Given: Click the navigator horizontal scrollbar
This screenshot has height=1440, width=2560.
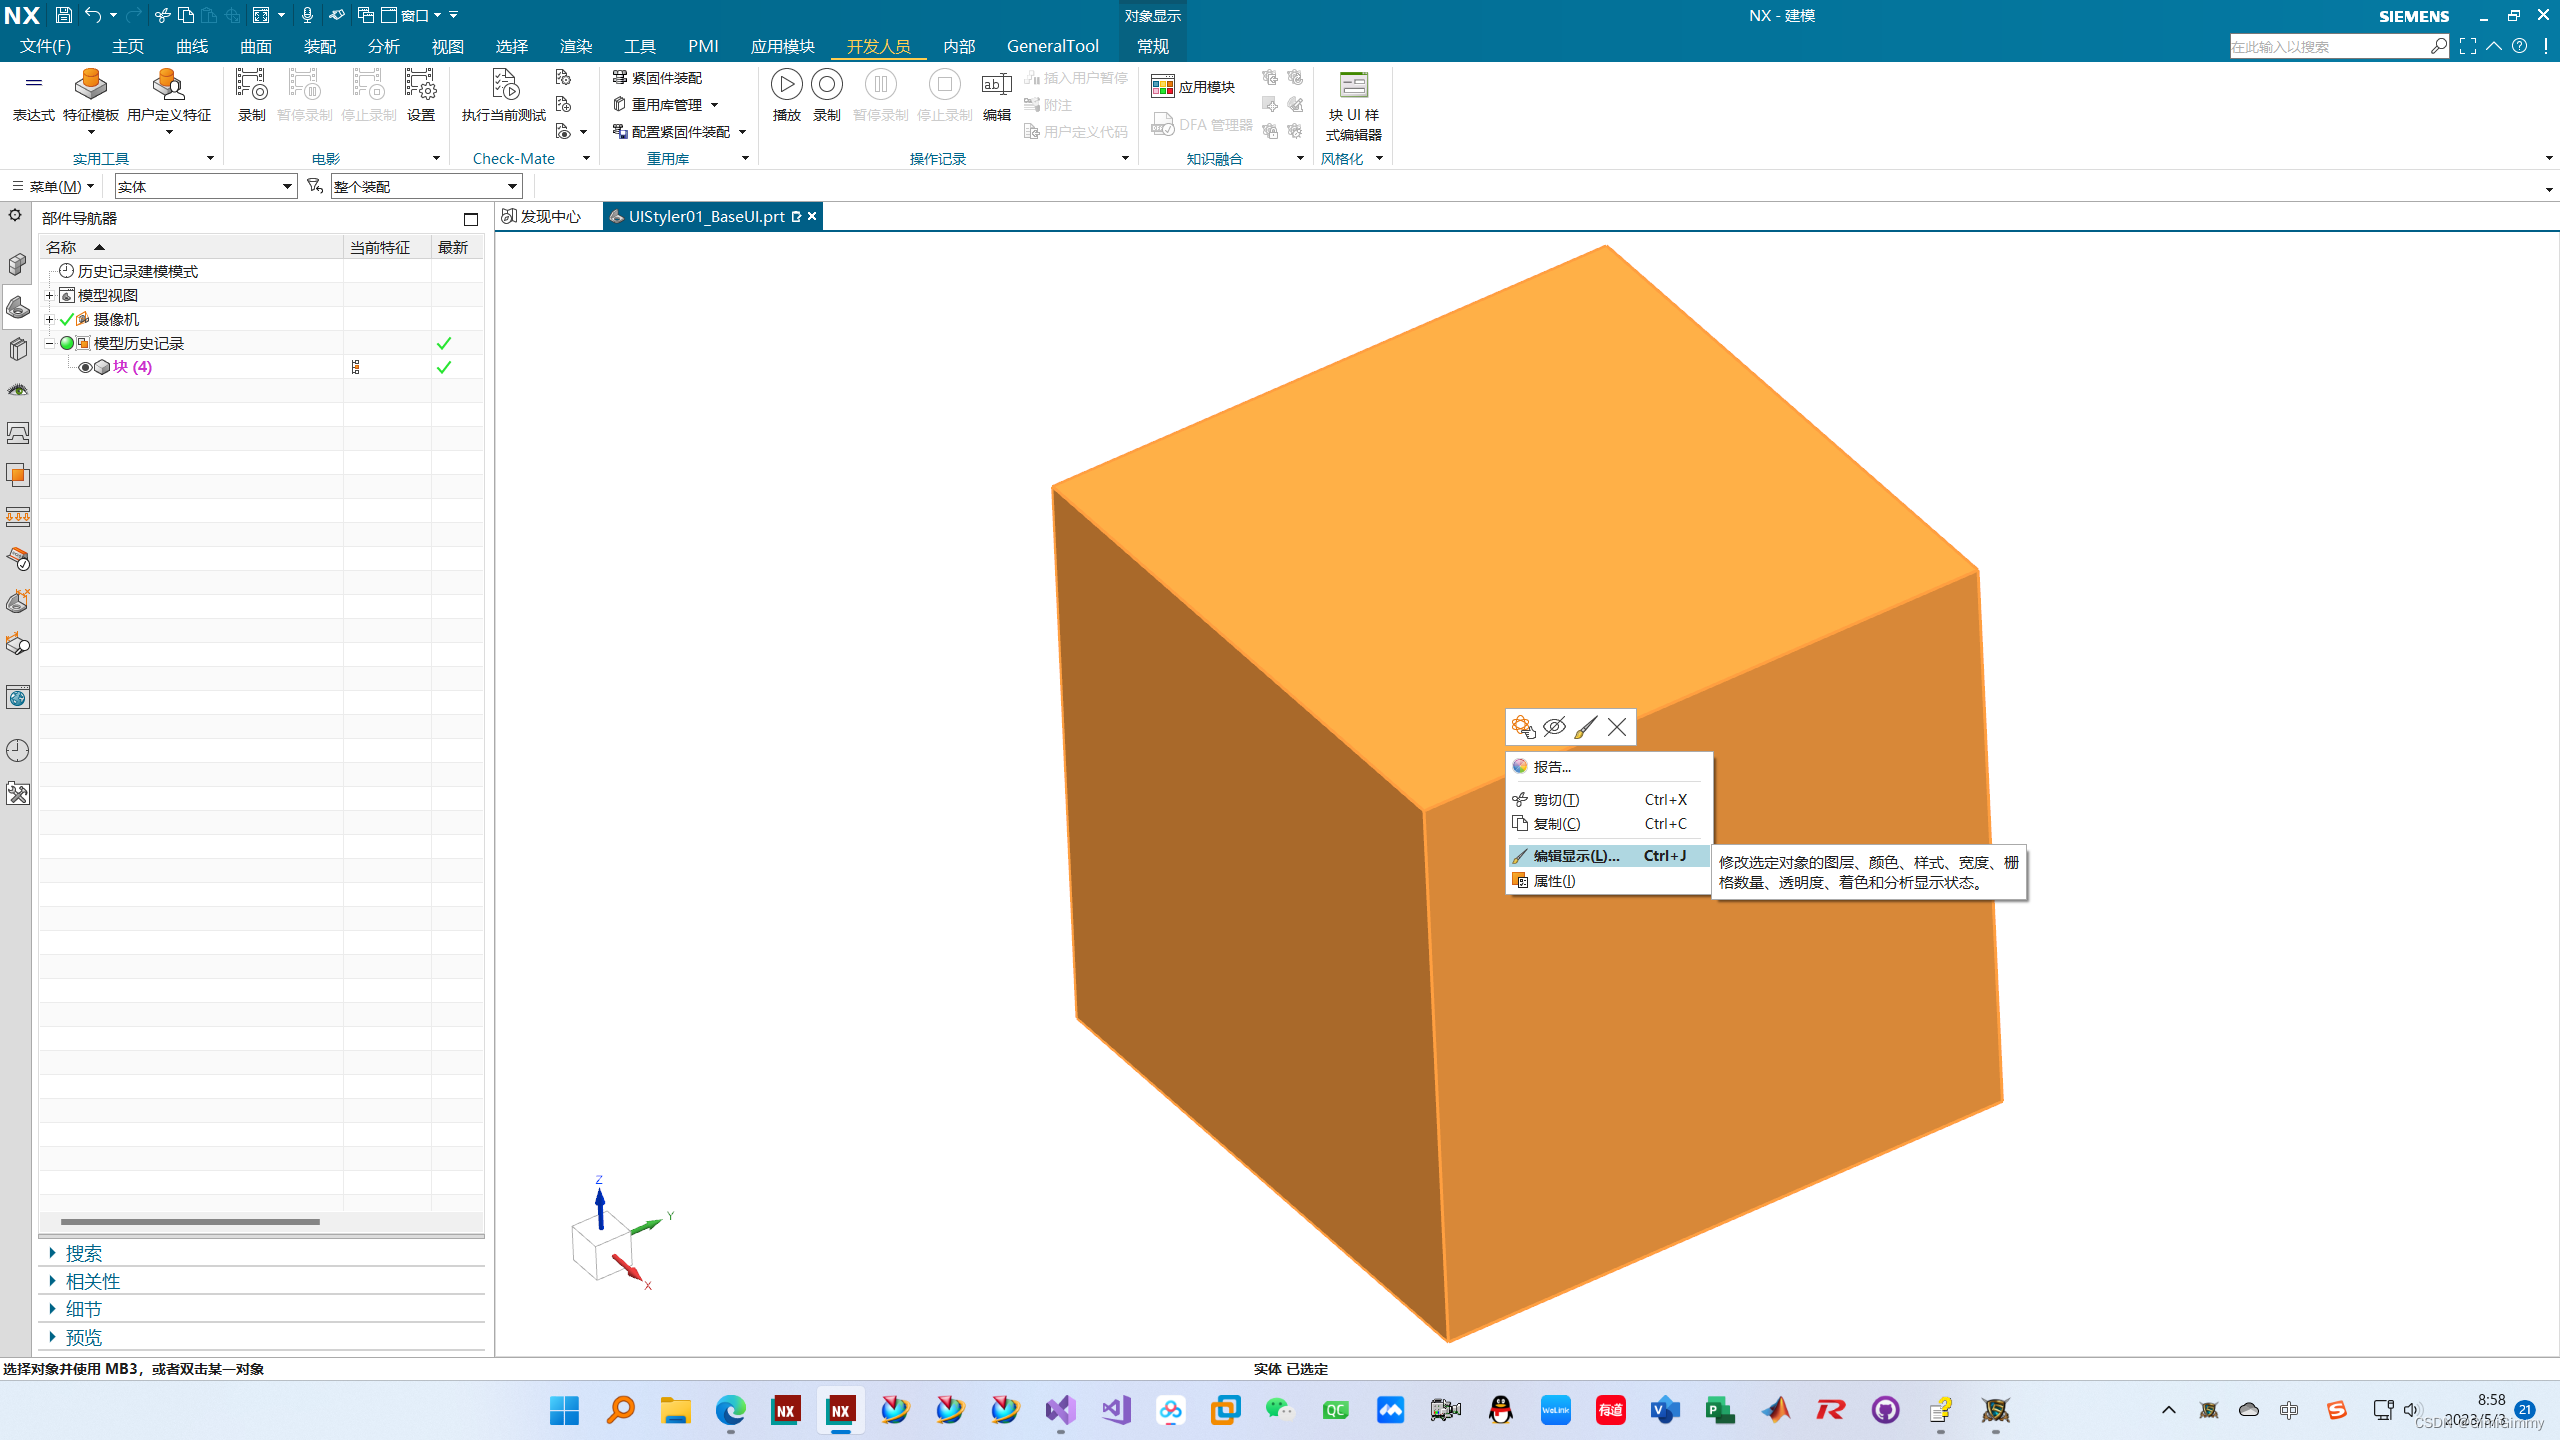Looking at the screenshot, I should click(x=190, y=1221).
